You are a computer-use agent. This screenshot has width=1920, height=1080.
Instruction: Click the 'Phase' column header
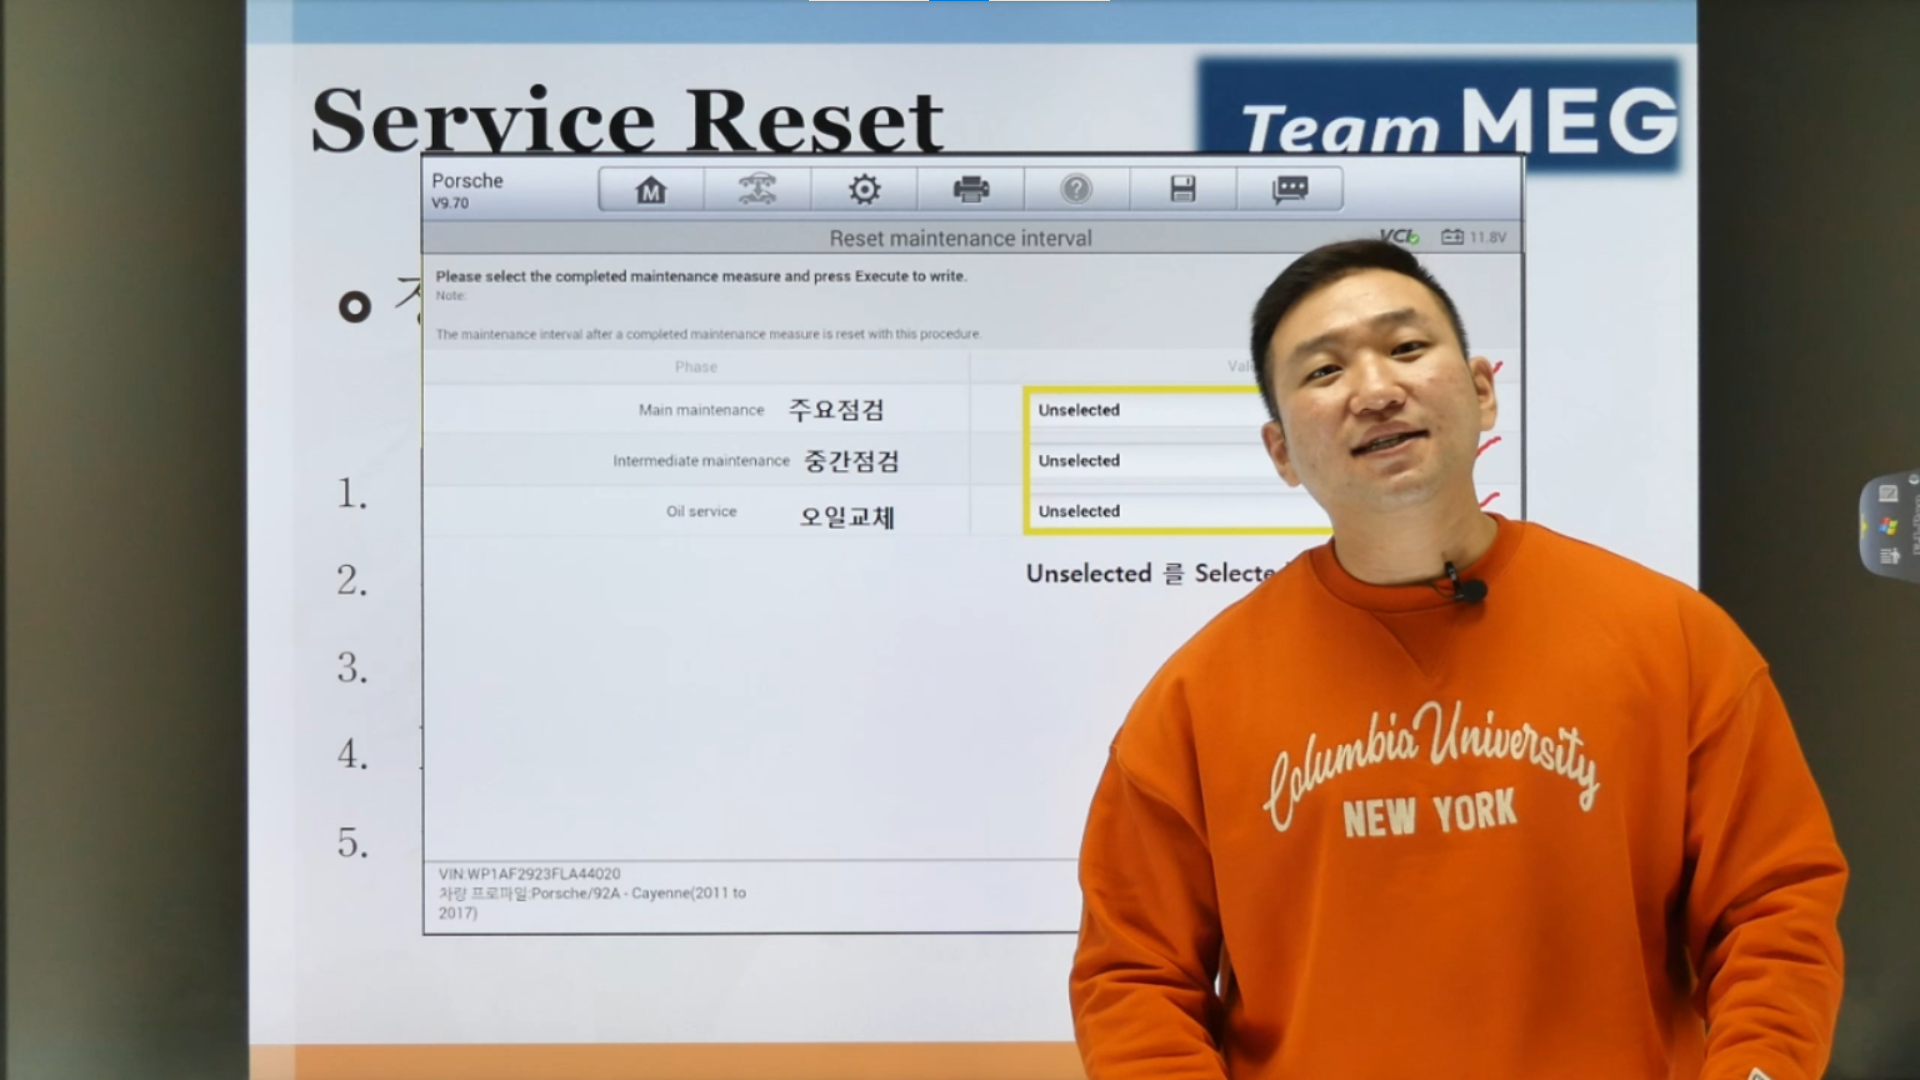pos(696,367)
